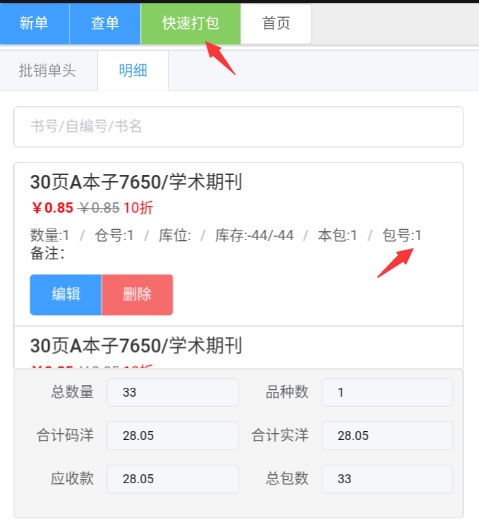The image size is (479, 531).
Task: Click the 品种数 field showing 1
Action: point(387,392)
